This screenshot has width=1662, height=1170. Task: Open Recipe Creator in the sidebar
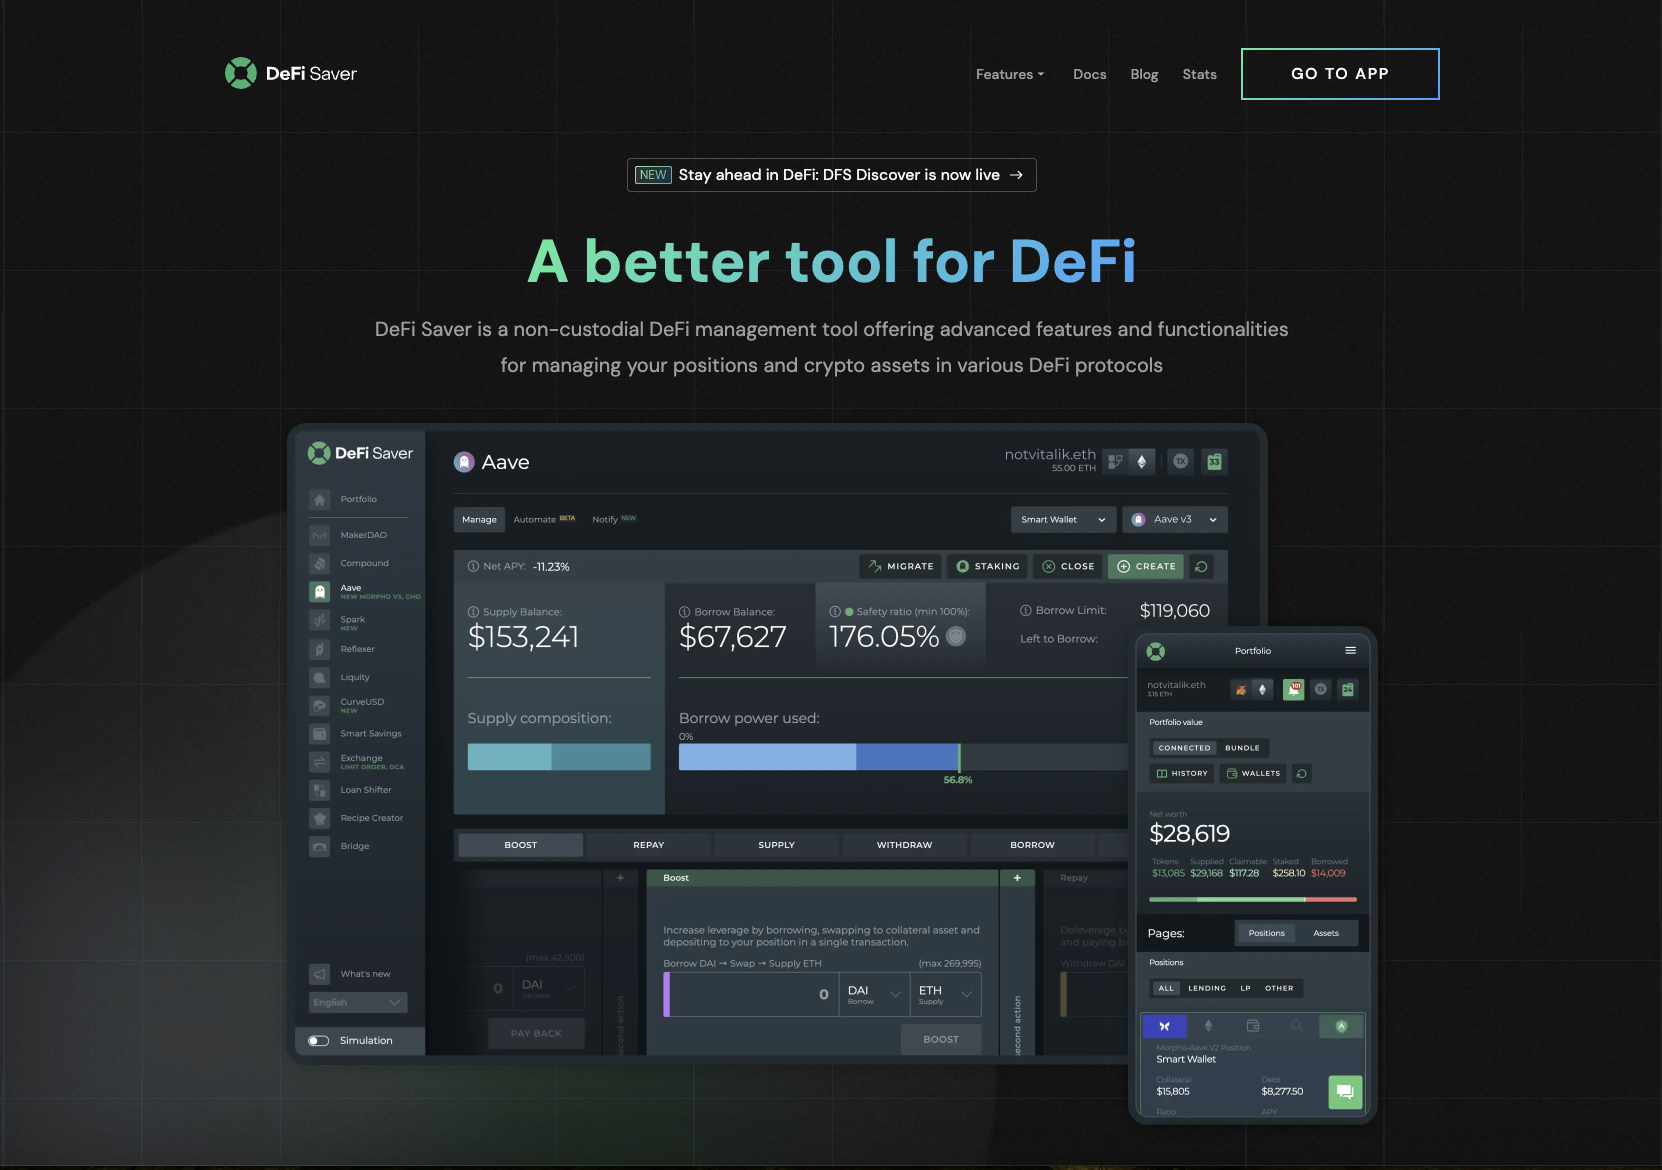click(x=357, y=818)
